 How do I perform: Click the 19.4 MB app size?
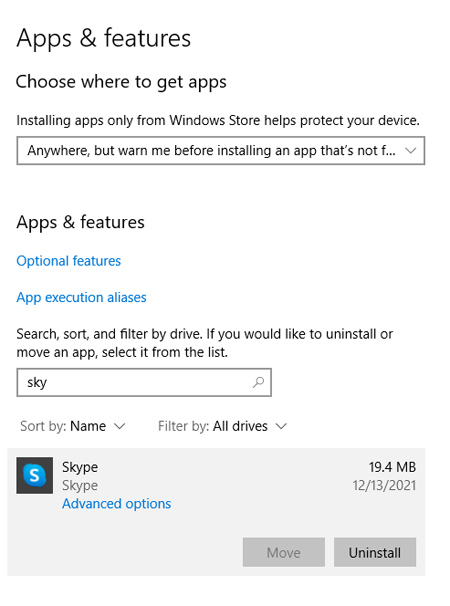(x=392, y=467)
